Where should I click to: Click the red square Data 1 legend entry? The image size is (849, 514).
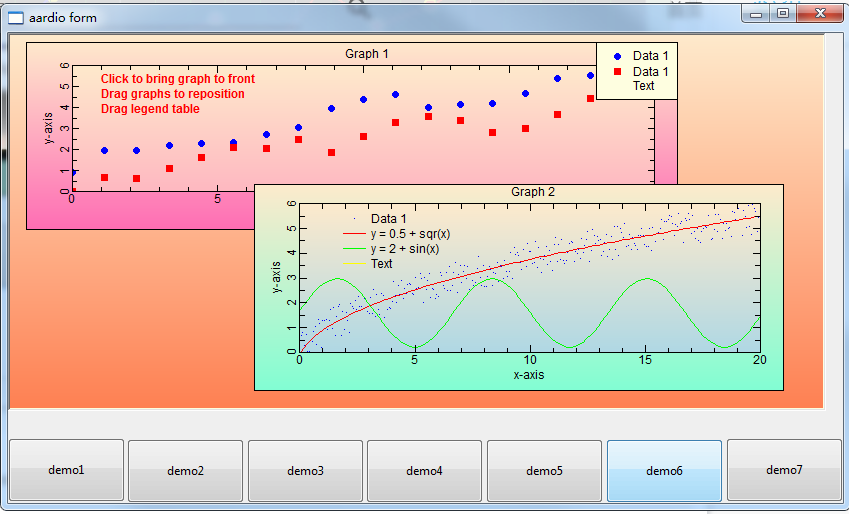click(x=642, y=71)
